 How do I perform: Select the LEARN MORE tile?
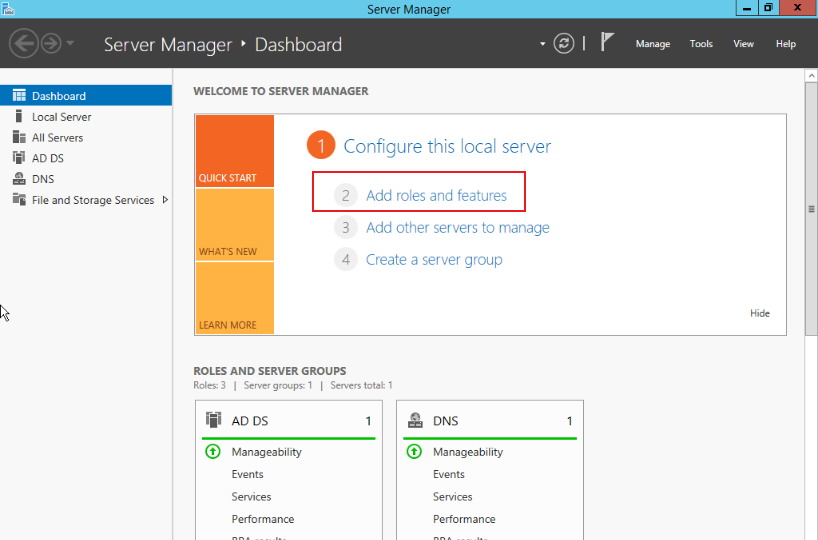click(x=235, y=298)
